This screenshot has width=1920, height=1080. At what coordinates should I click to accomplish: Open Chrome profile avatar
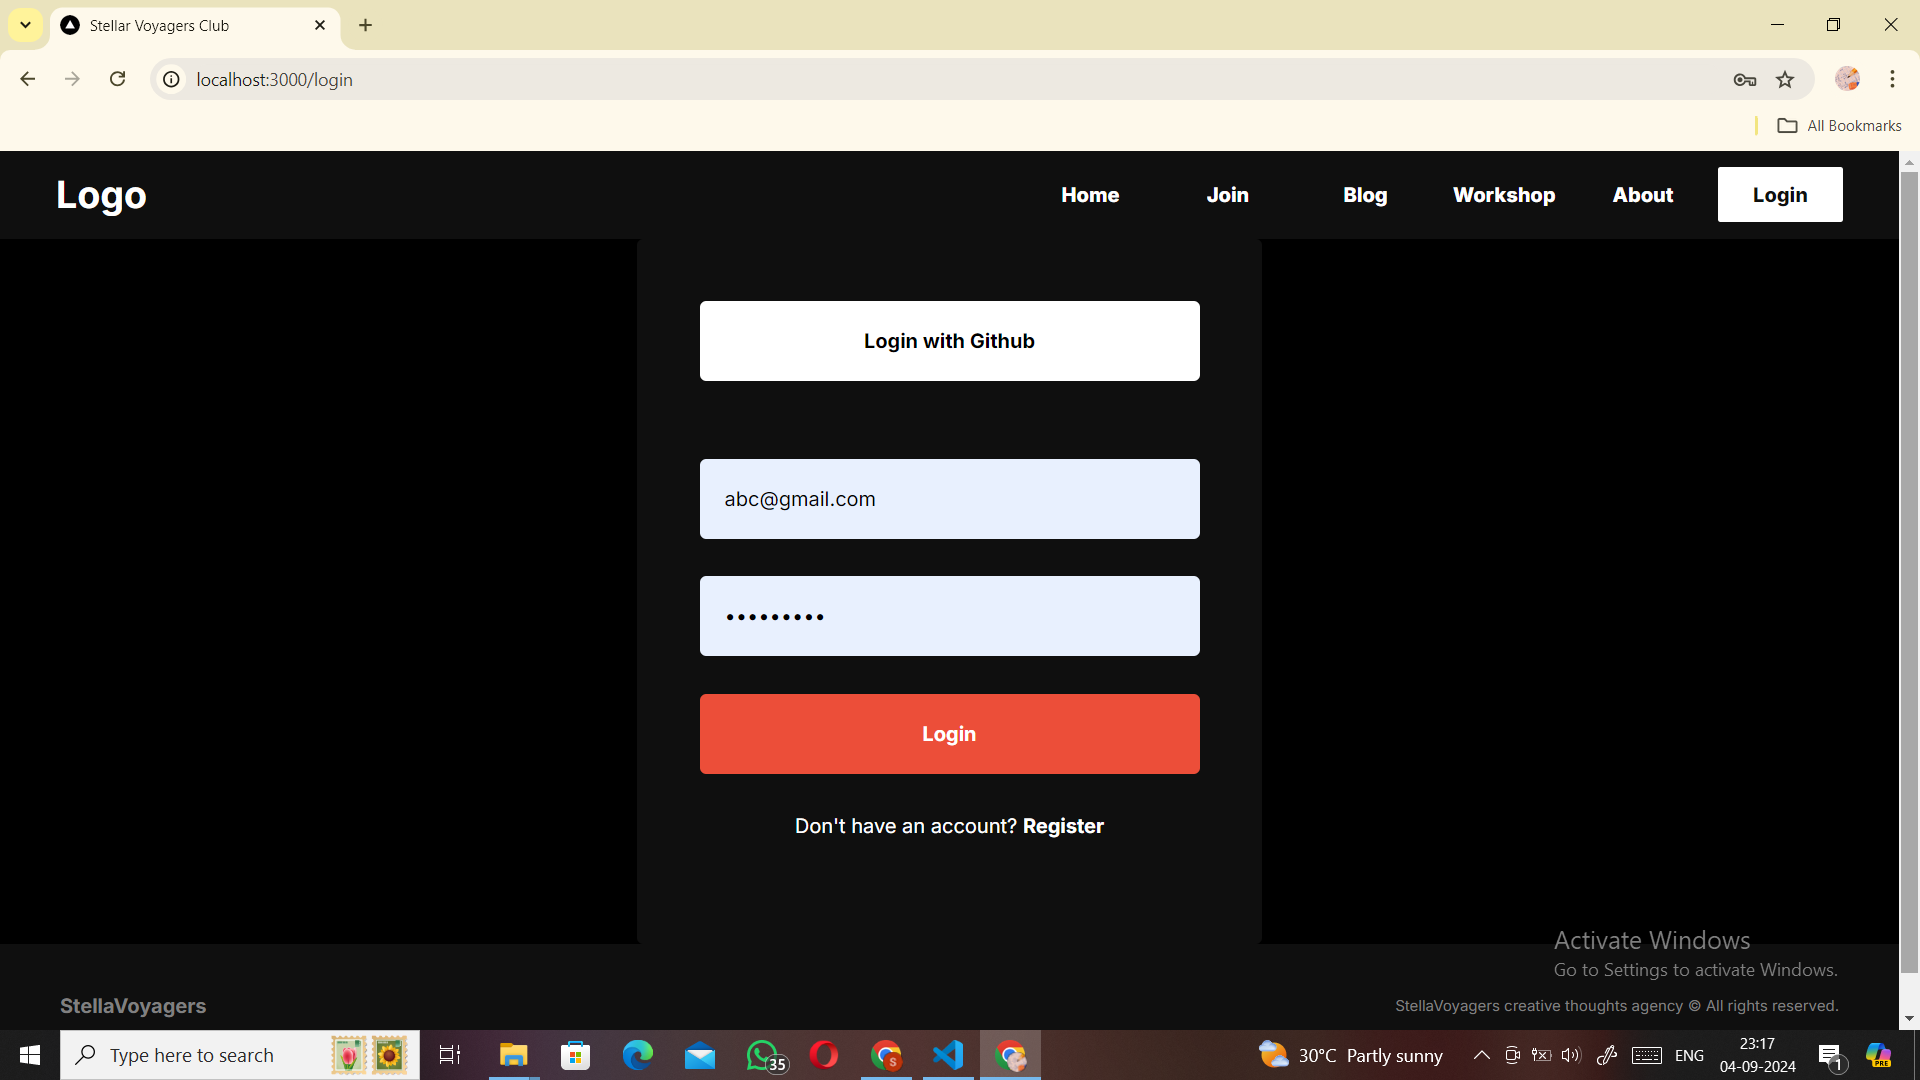1847,79
